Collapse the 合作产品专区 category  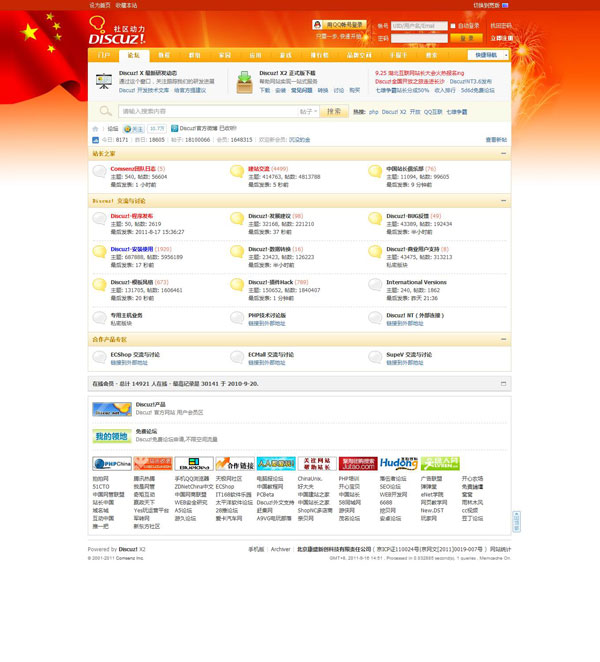click(x=503, y=339)
